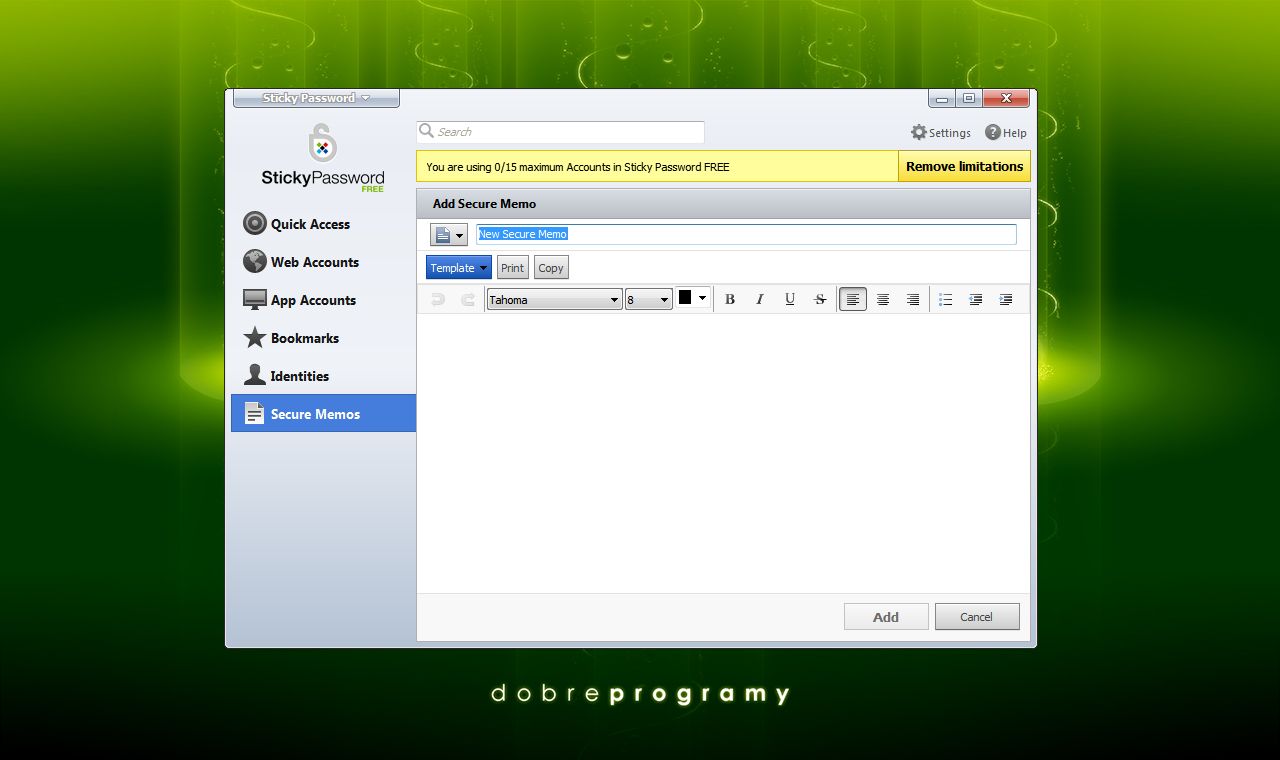Open the font size 8 dropdown
Screen dimensions: 1280x760
click(x=649, y=299)
